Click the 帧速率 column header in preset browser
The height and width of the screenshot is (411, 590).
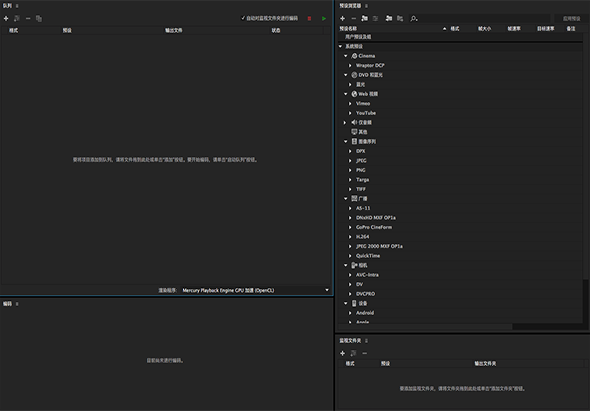pos(514,29)
